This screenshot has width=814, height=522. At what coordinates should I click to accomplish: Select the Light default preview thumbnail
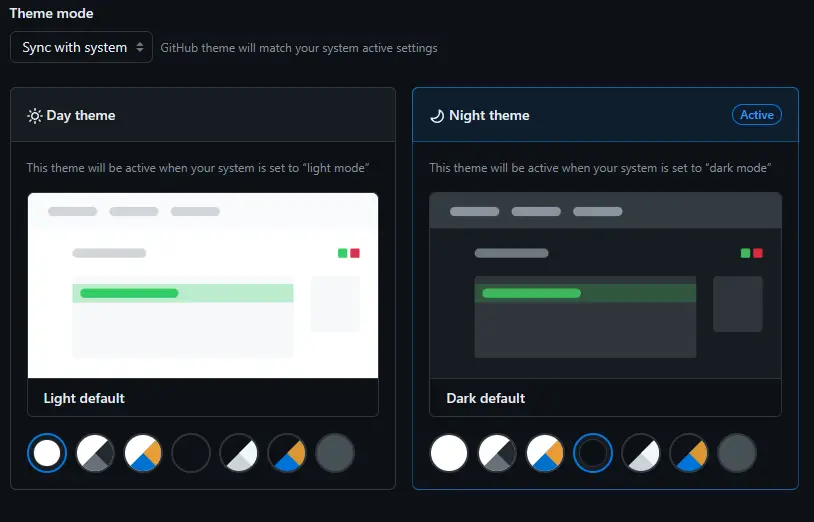pyautogui.click(x=203, y=285)
